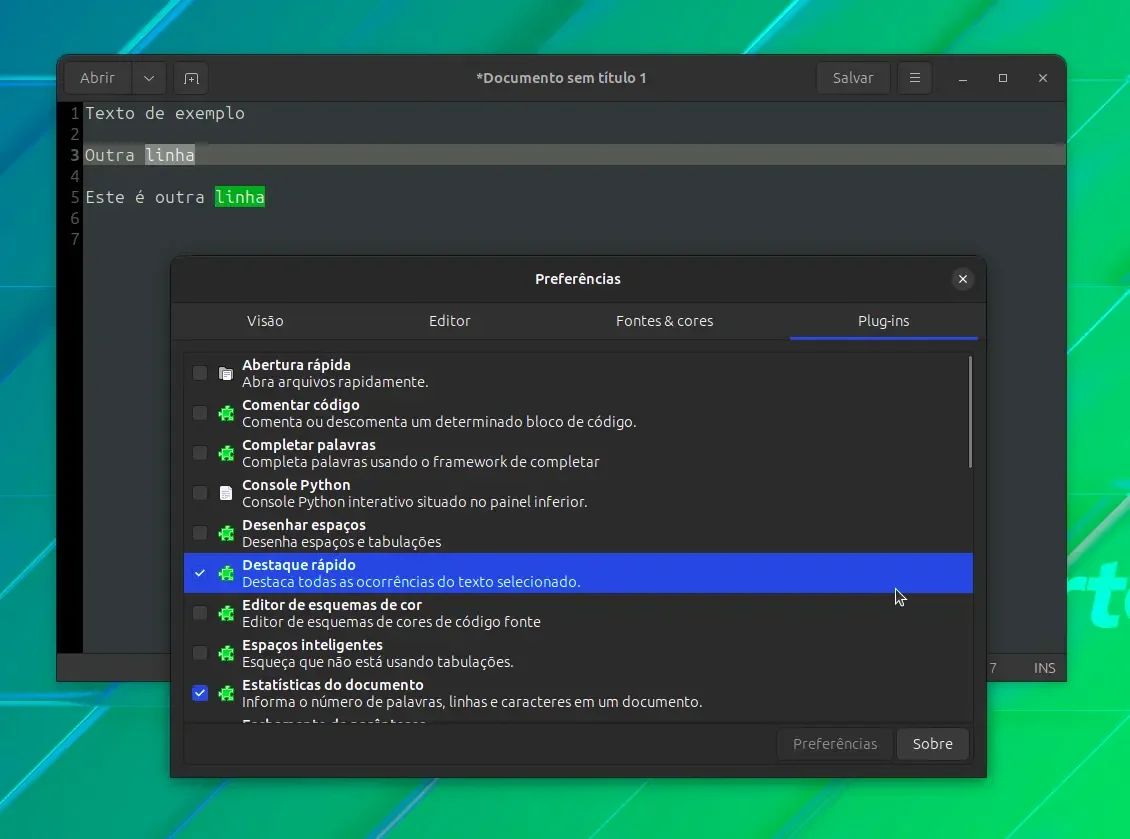The image size is (1130, 839).
Task: Select the 'Estatísticas do documento' plugin name
Action: point(332,685)
